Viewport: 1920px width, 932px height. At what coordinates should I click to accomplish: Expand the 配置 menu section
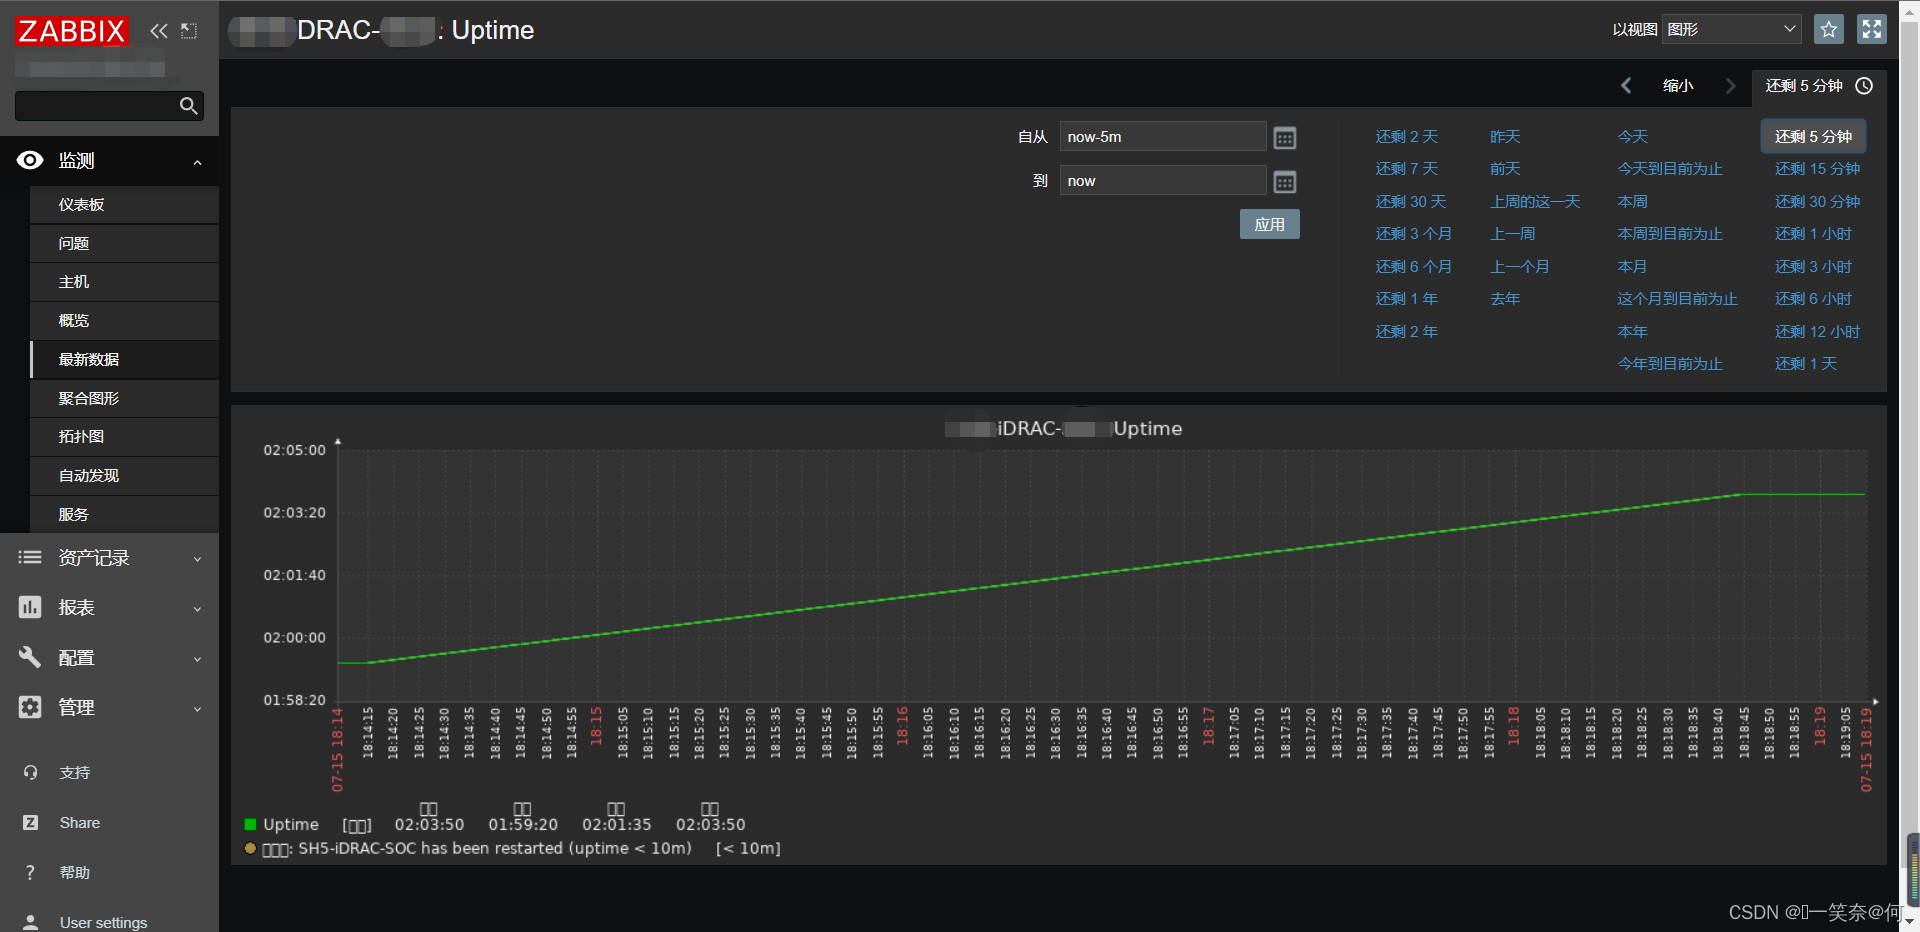(x=197, y=659)
